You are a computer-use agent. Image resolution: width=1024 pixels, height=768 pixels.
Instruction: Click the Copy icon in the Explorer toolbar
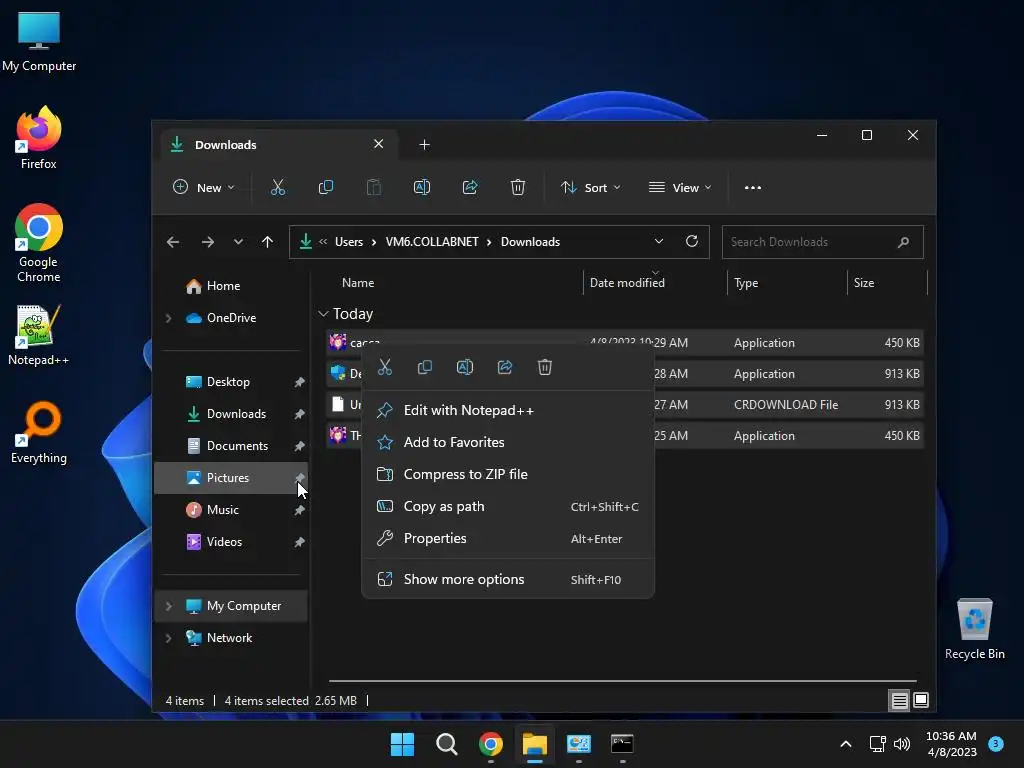pyautogui.click(x=326, y=187)
